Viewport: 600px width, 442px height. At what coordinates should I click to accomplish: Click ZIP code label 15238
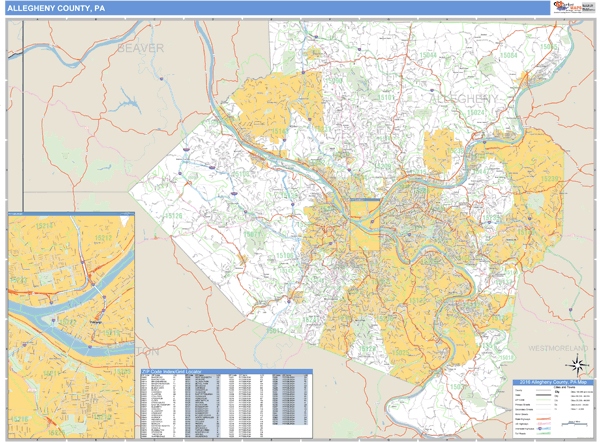tap(455, 150)
